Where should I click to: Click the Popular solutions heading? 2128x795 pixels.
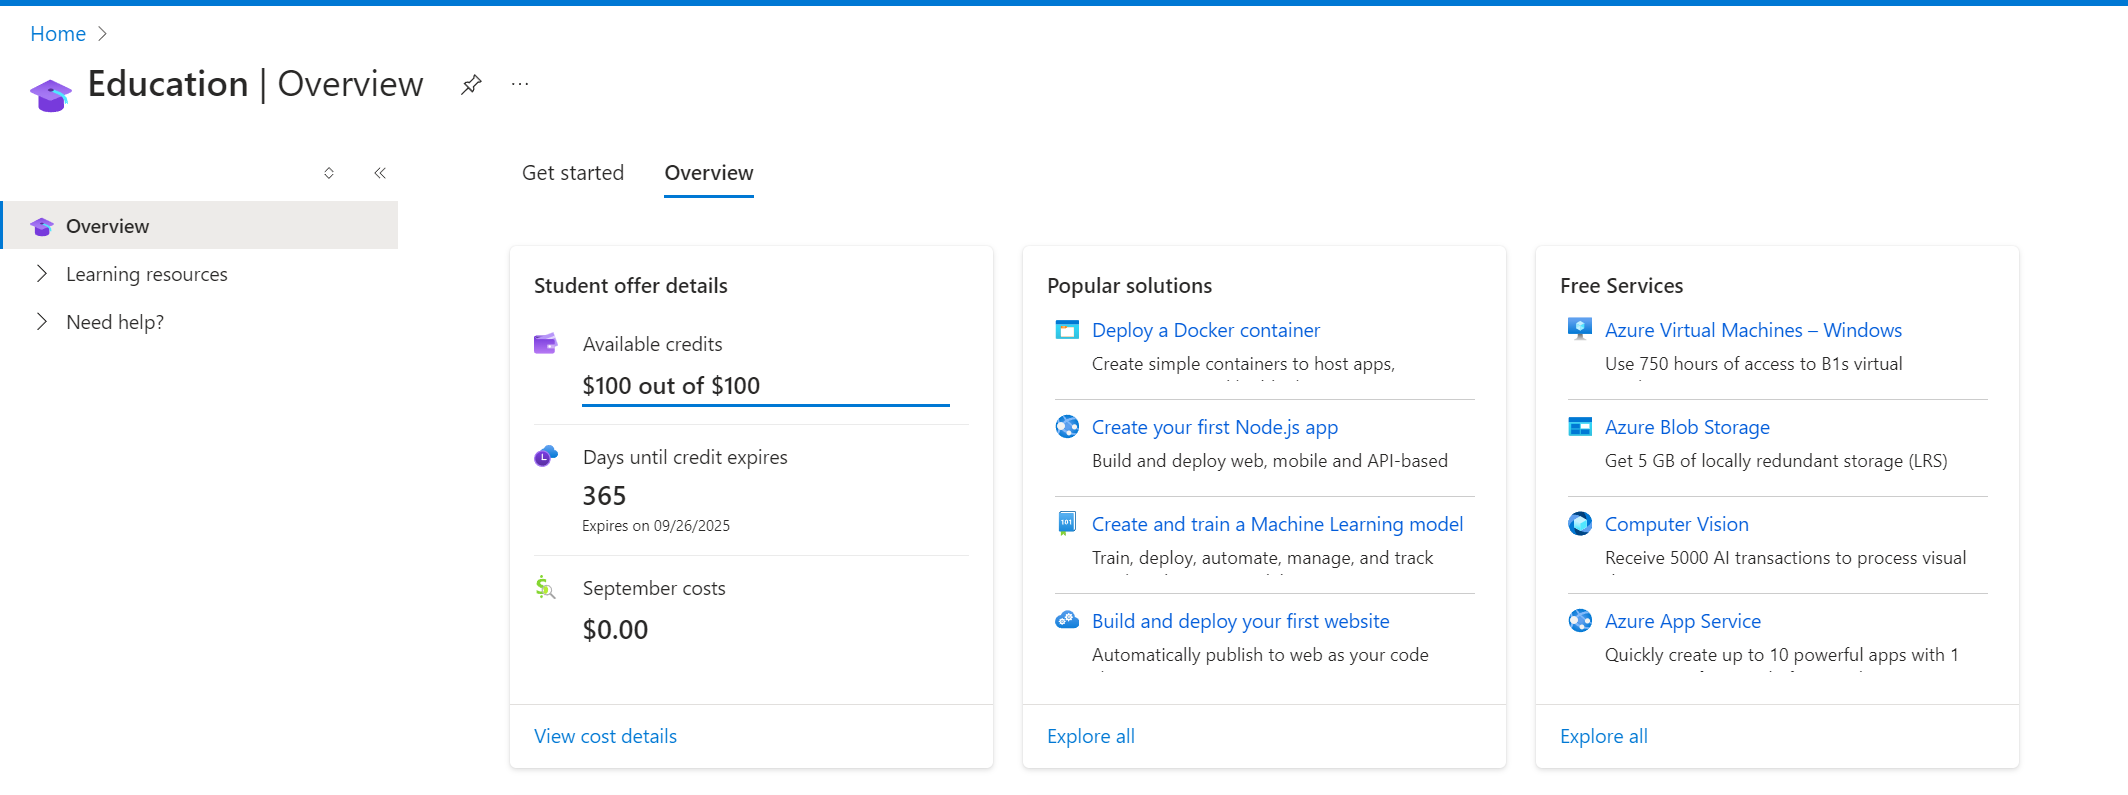coord(1129,286)
